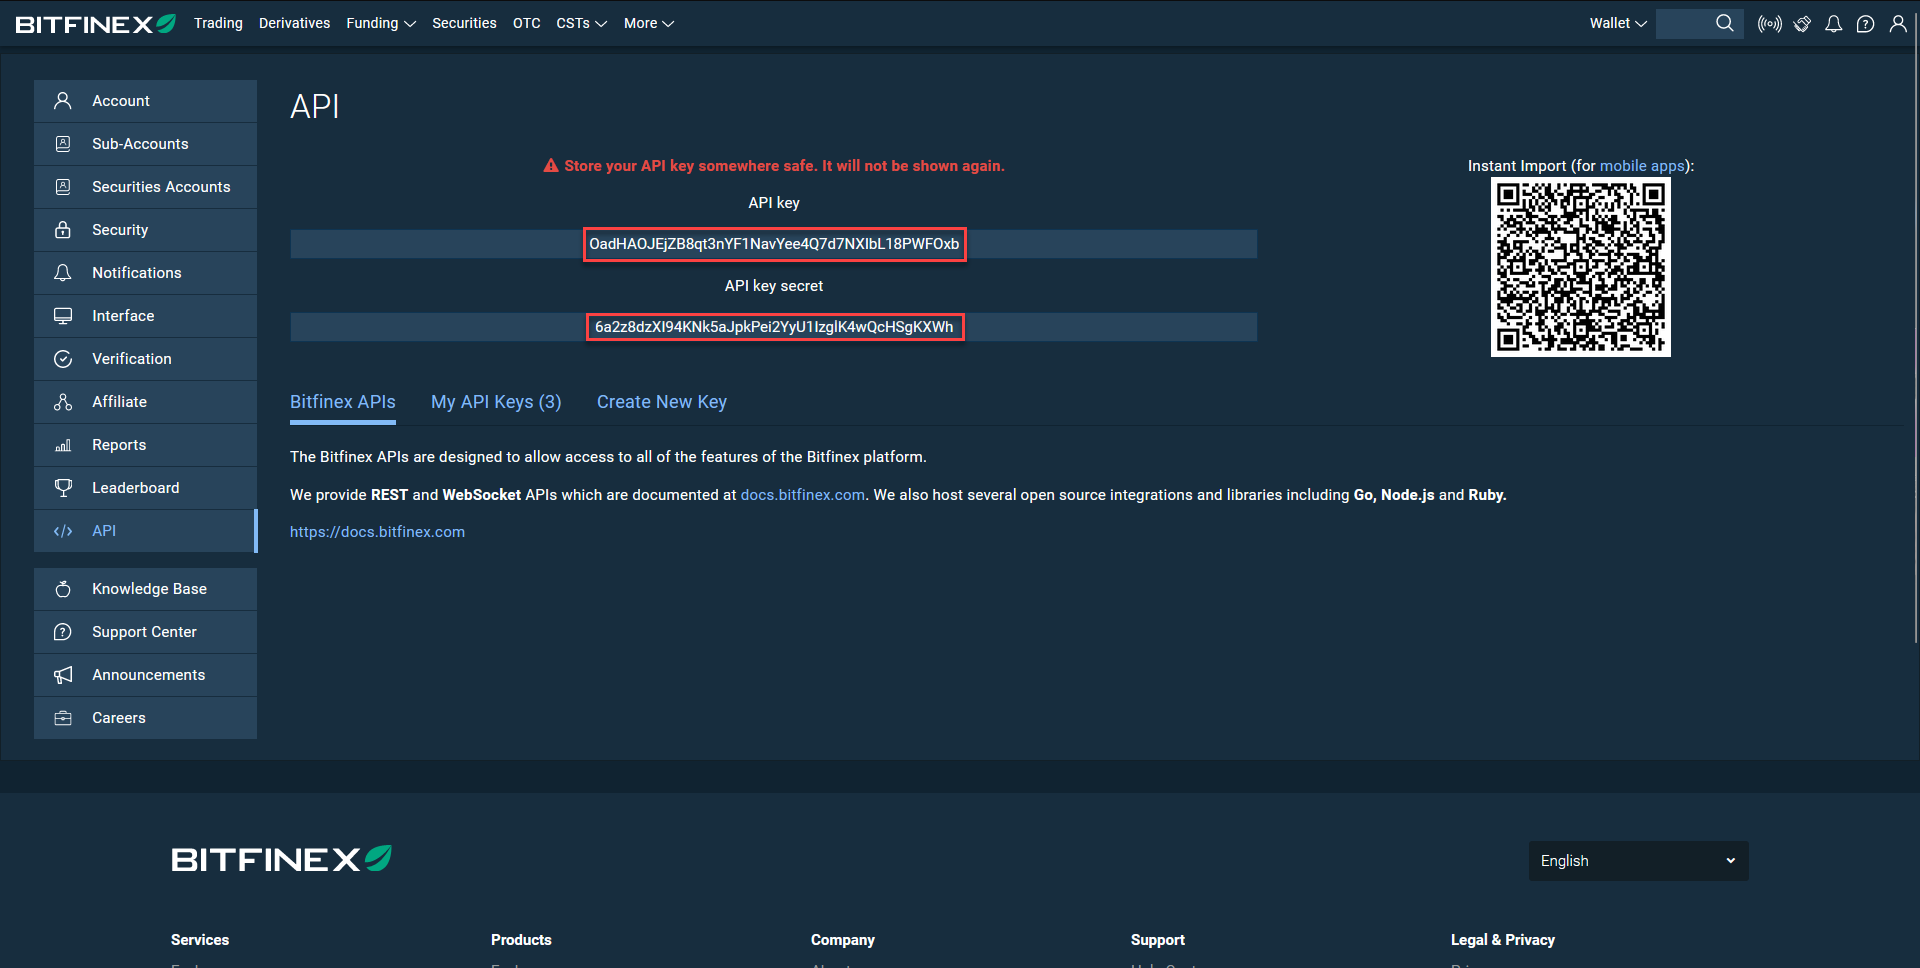Open the docs.bitfinex.com link
The width and height of the screenshot is (1920, 968).
pyautogui.click(x=802, y=495)
